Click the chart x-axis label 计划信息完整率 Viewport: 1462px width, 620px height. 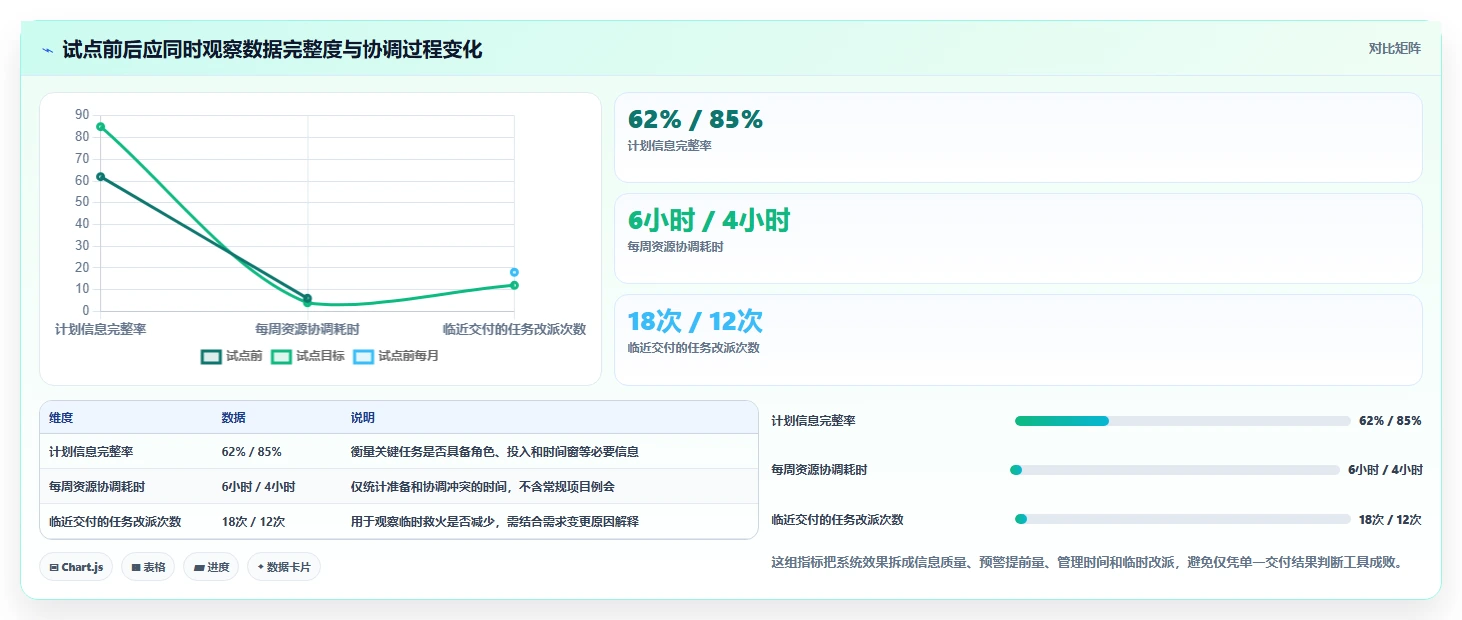click(100, 329)
